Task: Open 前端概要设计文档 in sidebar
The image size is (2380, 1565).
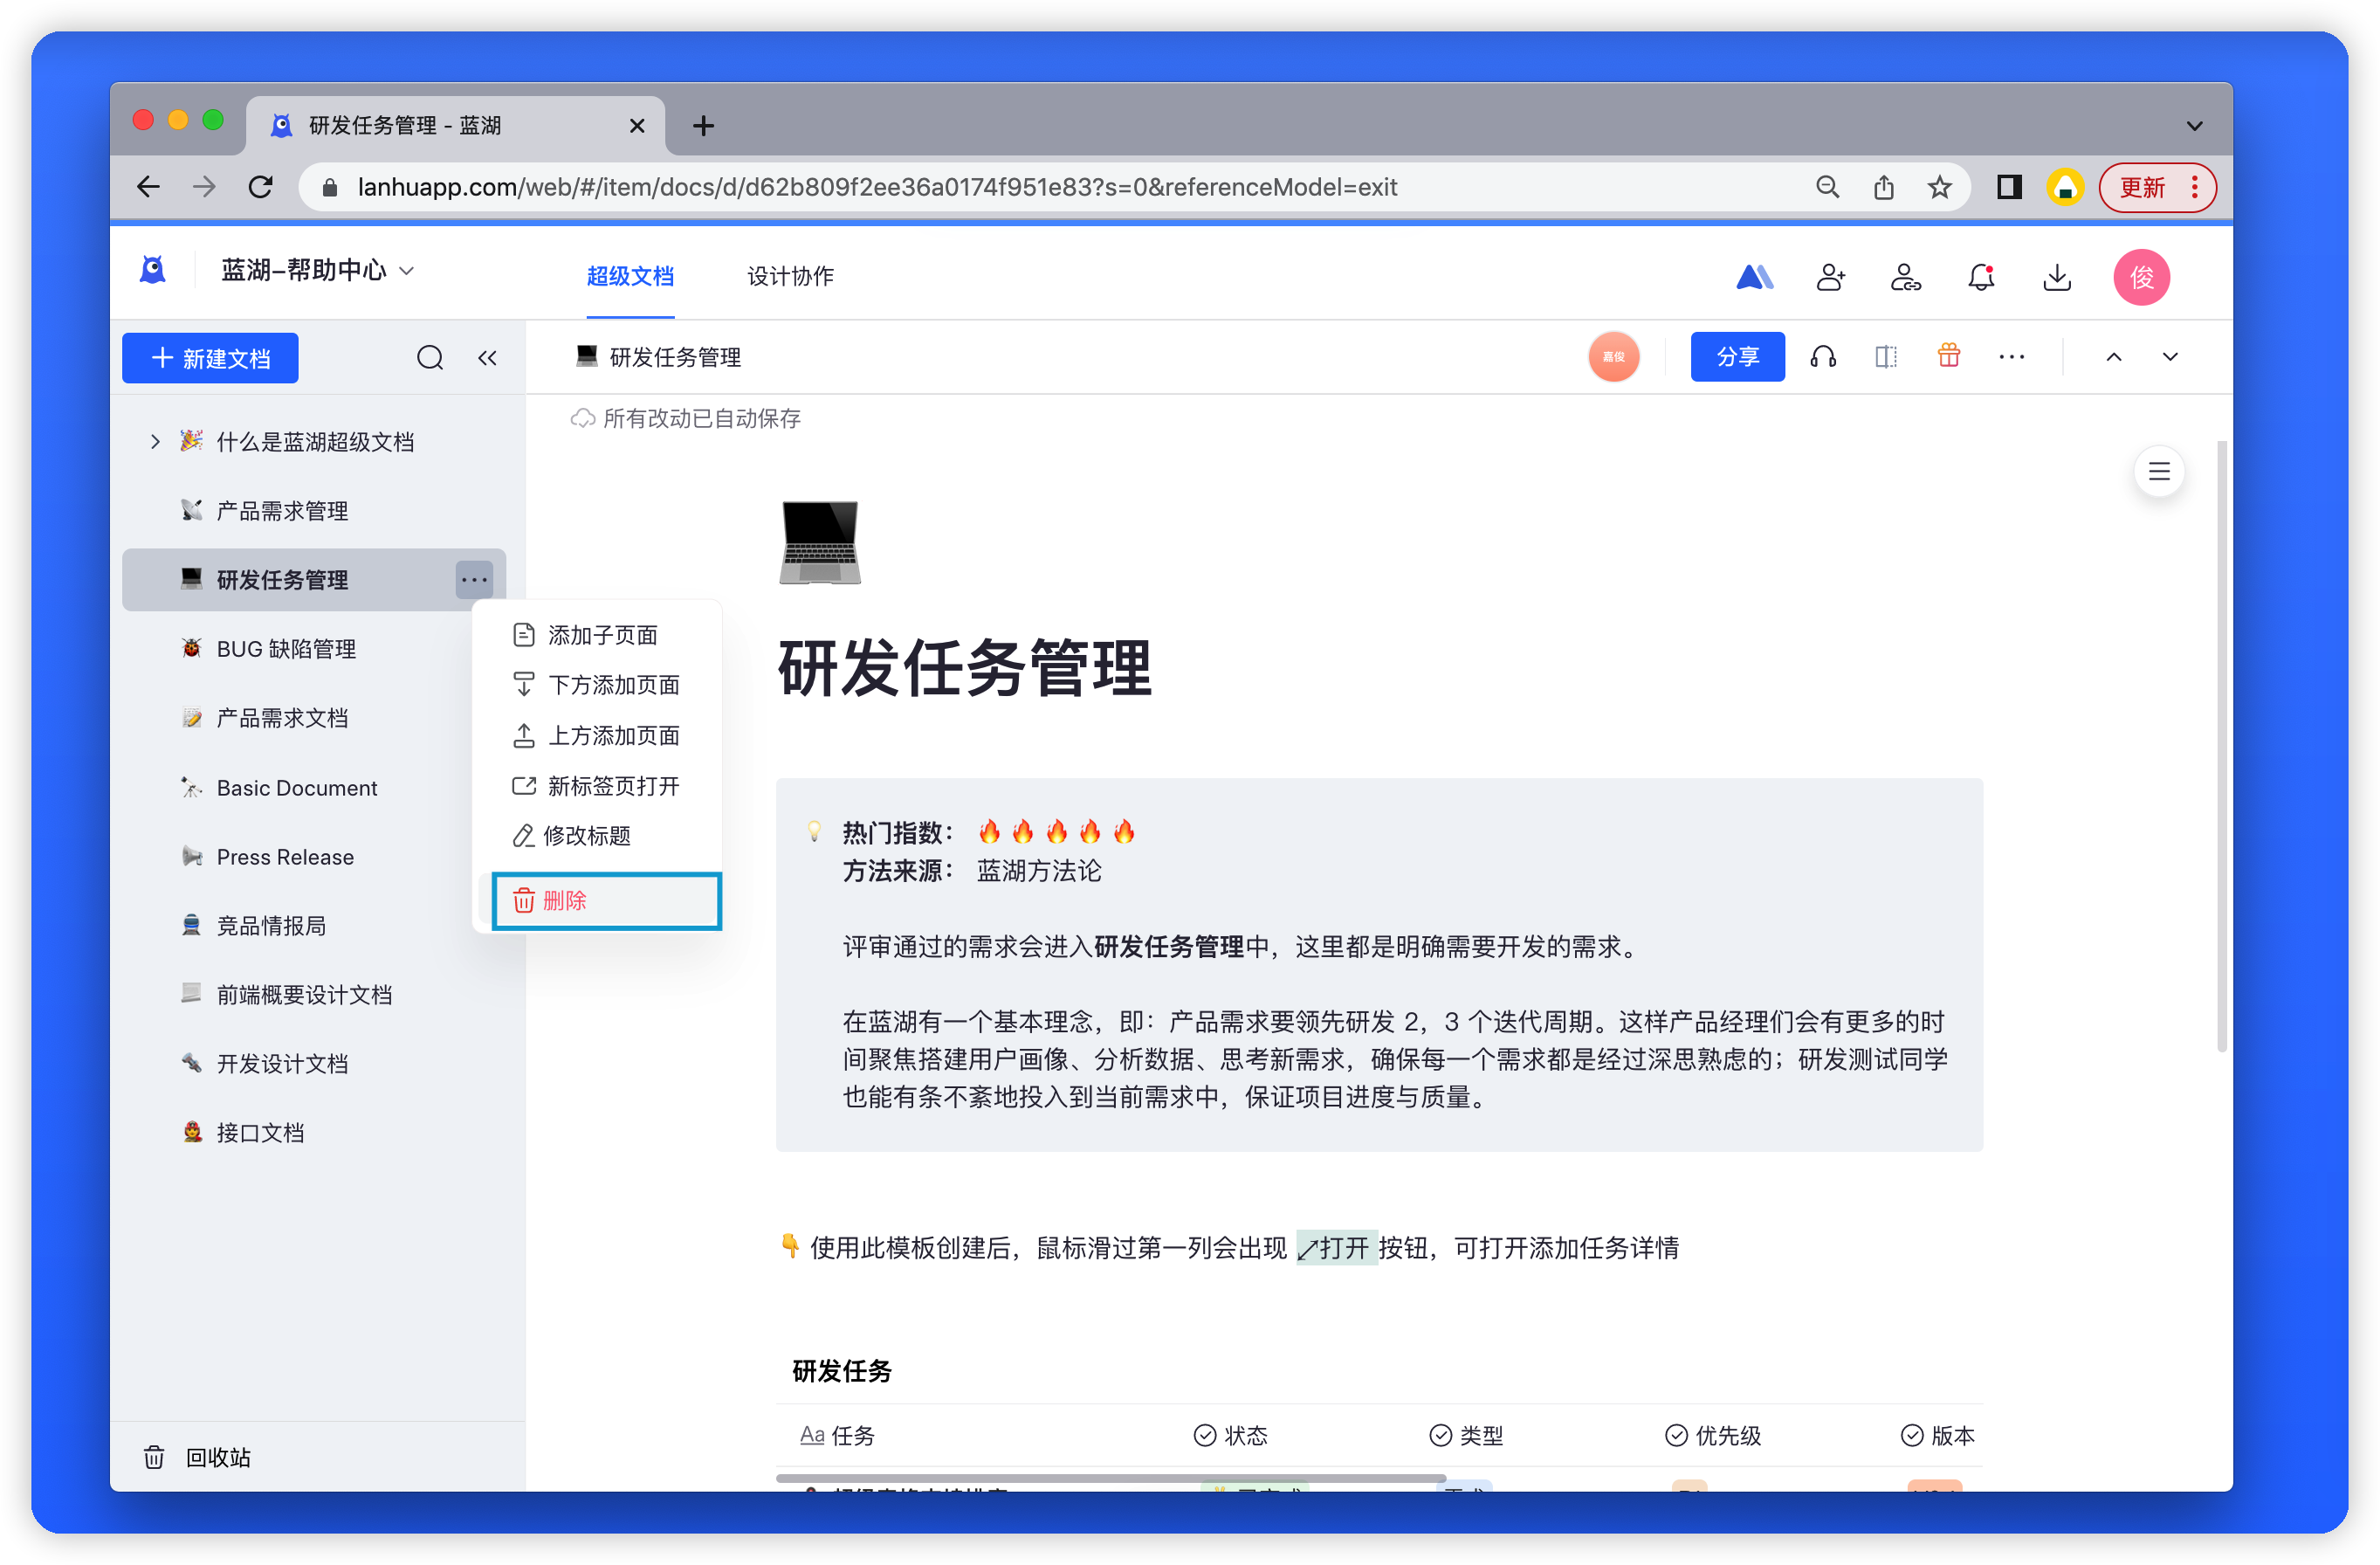Action: tap(314, 995)
